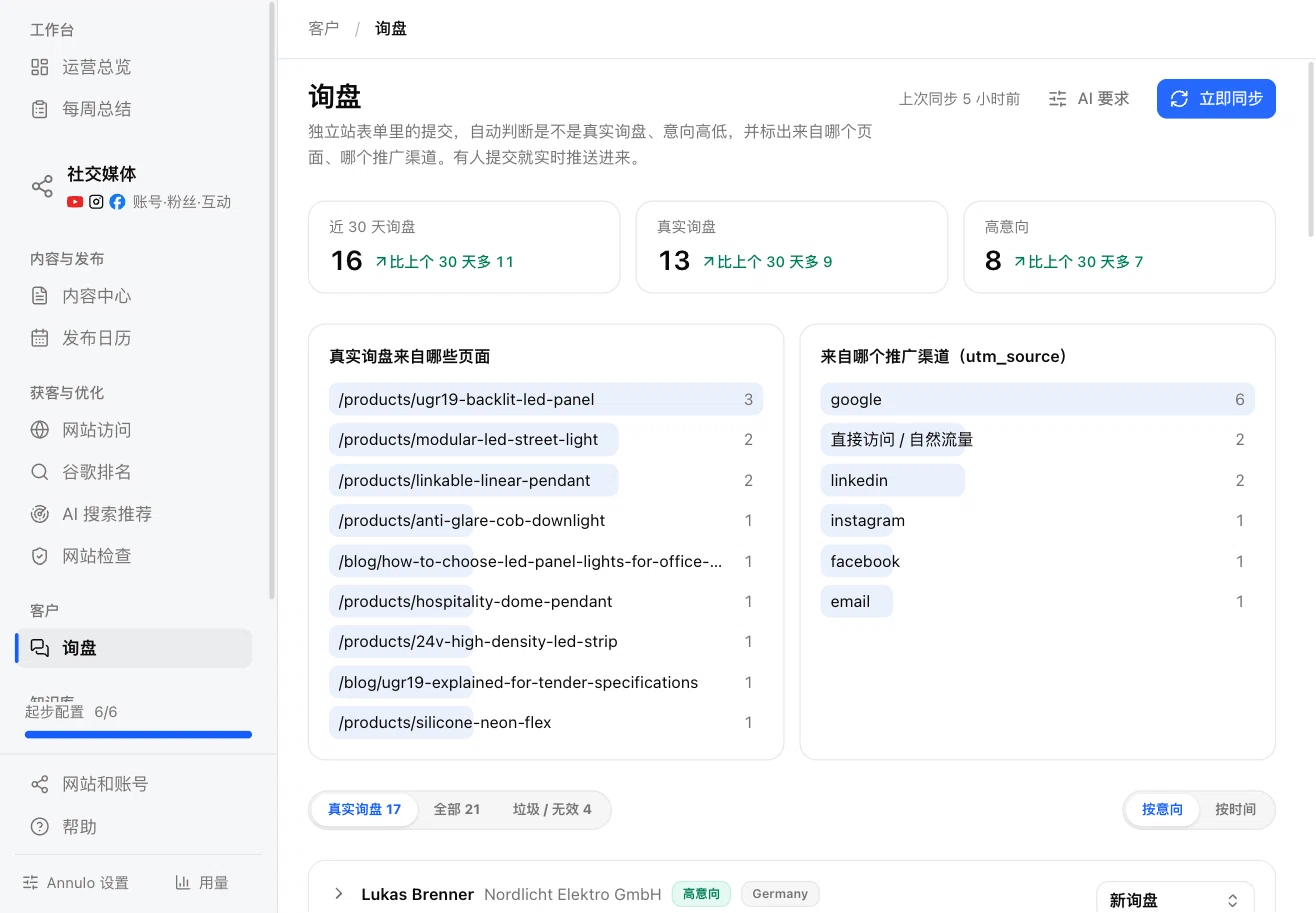Click the 社交媒体 share icon

pos(42,187)
